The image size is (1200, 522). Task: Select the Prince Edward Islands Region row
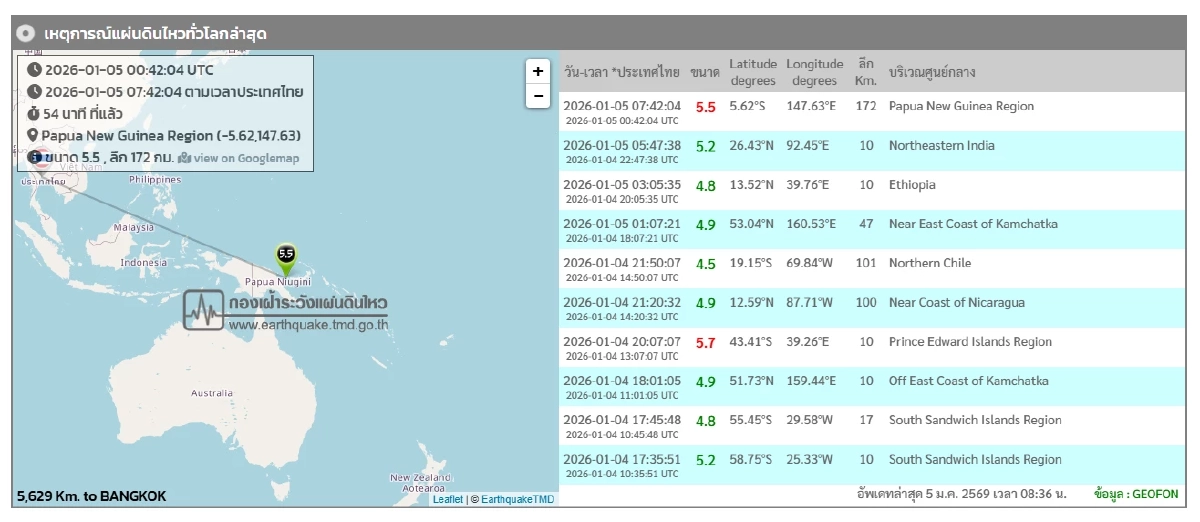tap(870, 347)
